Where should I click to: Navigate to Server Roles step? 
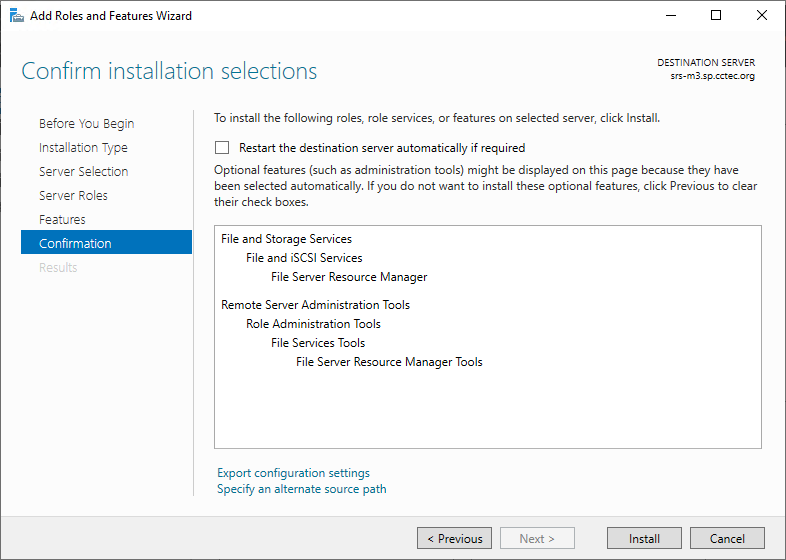pos(73,196)
